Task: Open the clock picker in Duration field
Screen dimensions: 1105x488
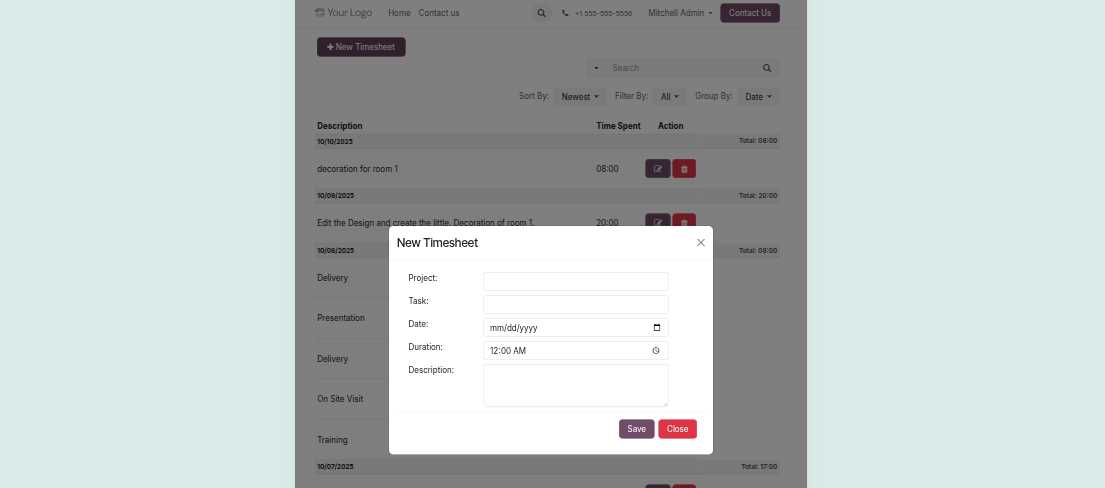Action: point(655,350)
